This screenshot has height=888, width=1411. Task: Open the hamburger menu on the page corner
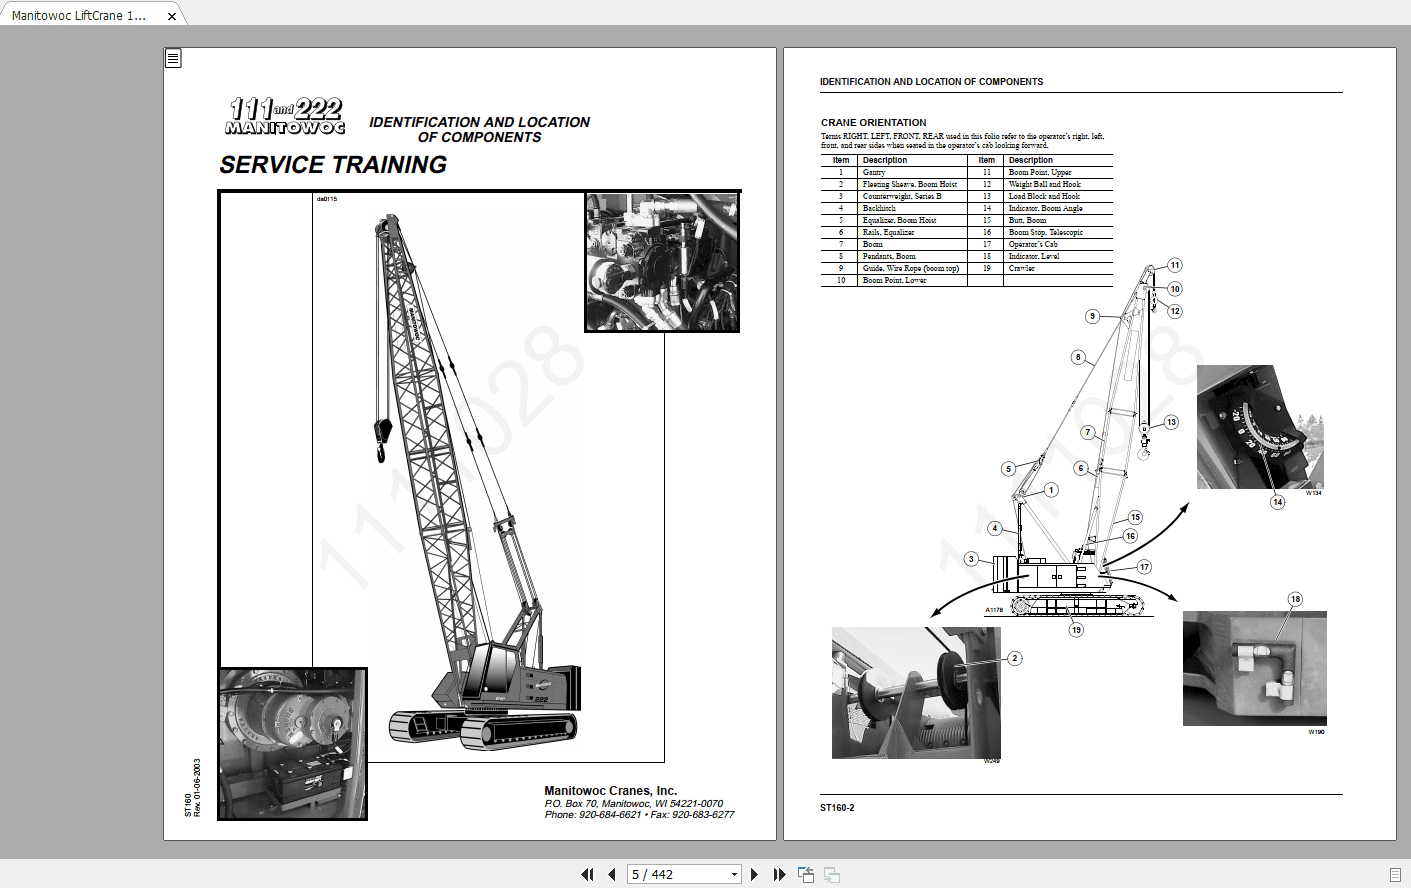point(173,58)
